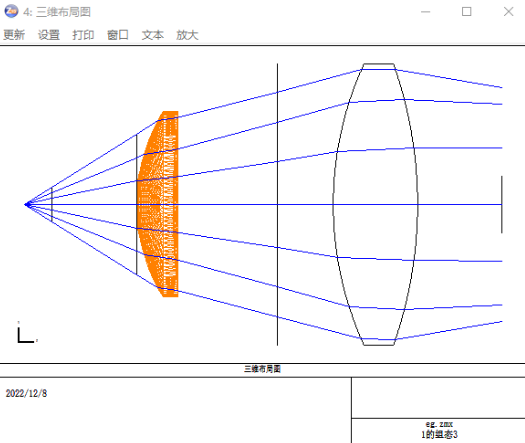525x443 pixels.
Task: Click the image plane line at right edge
Action: coord(502,204)
